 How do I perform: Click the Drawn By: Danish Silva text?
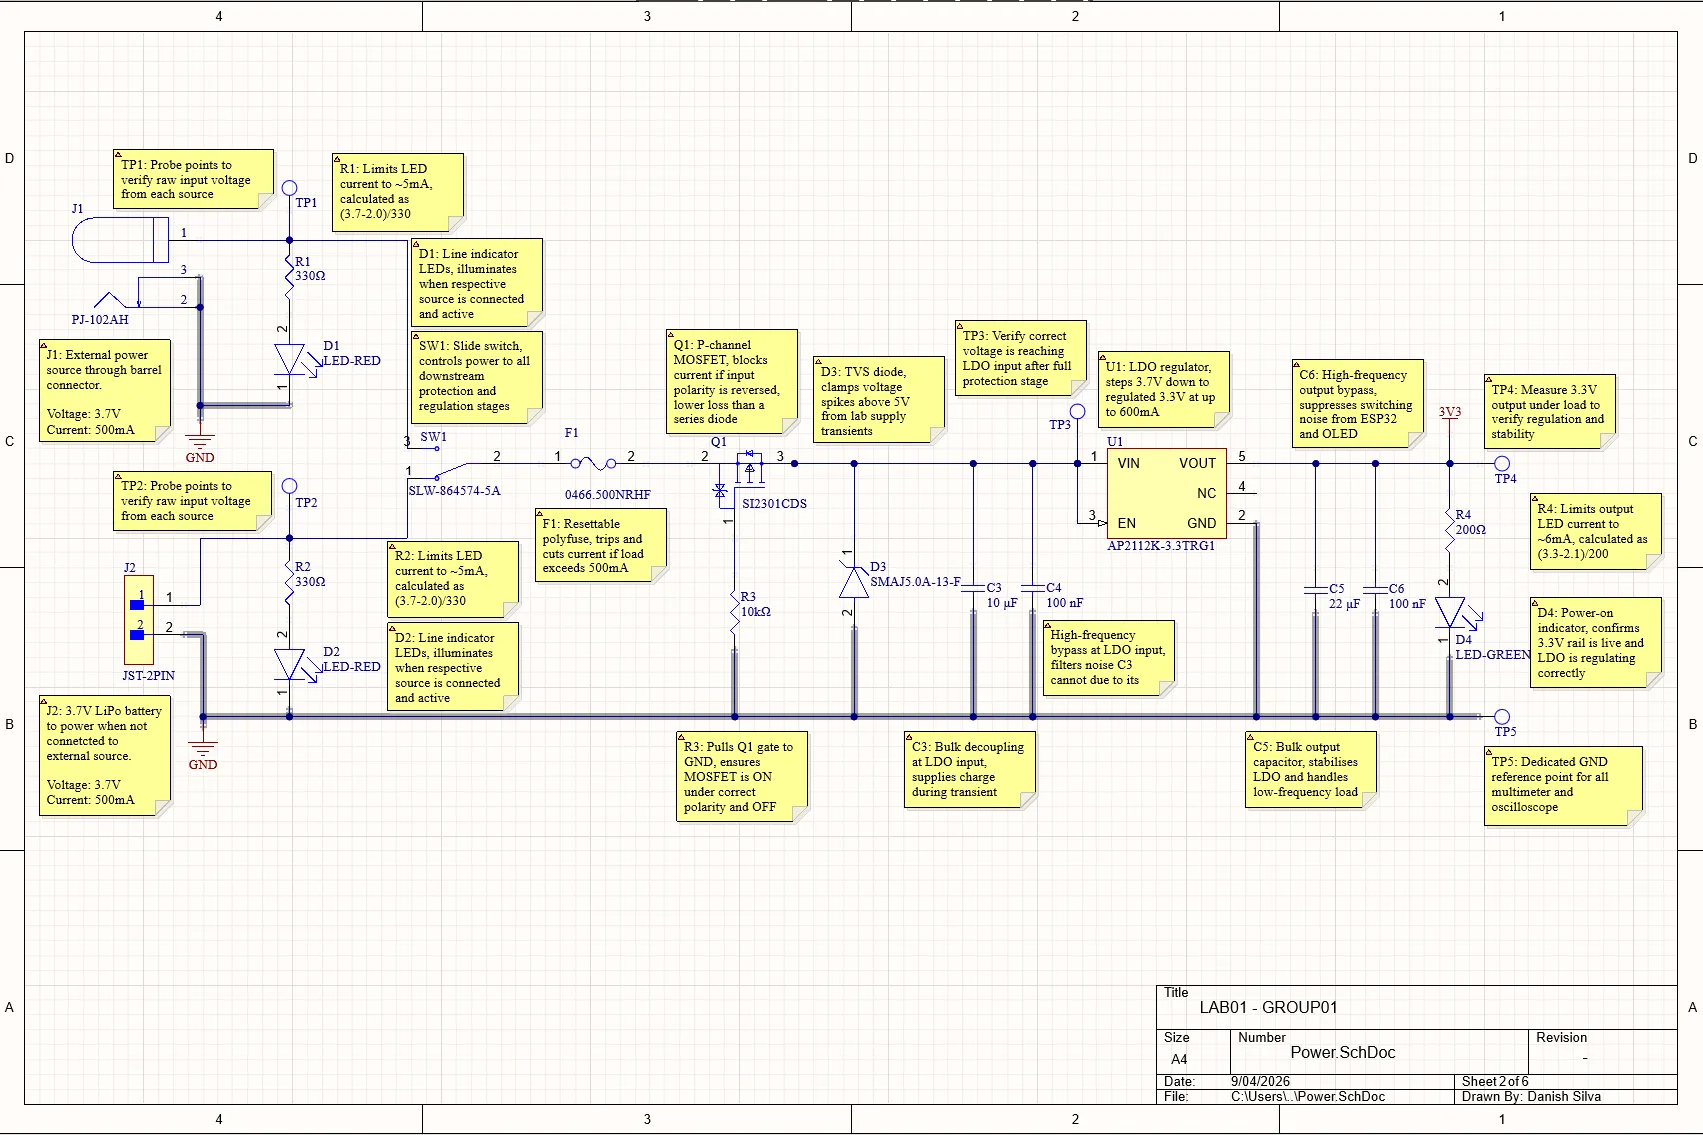point(1531,1096)
